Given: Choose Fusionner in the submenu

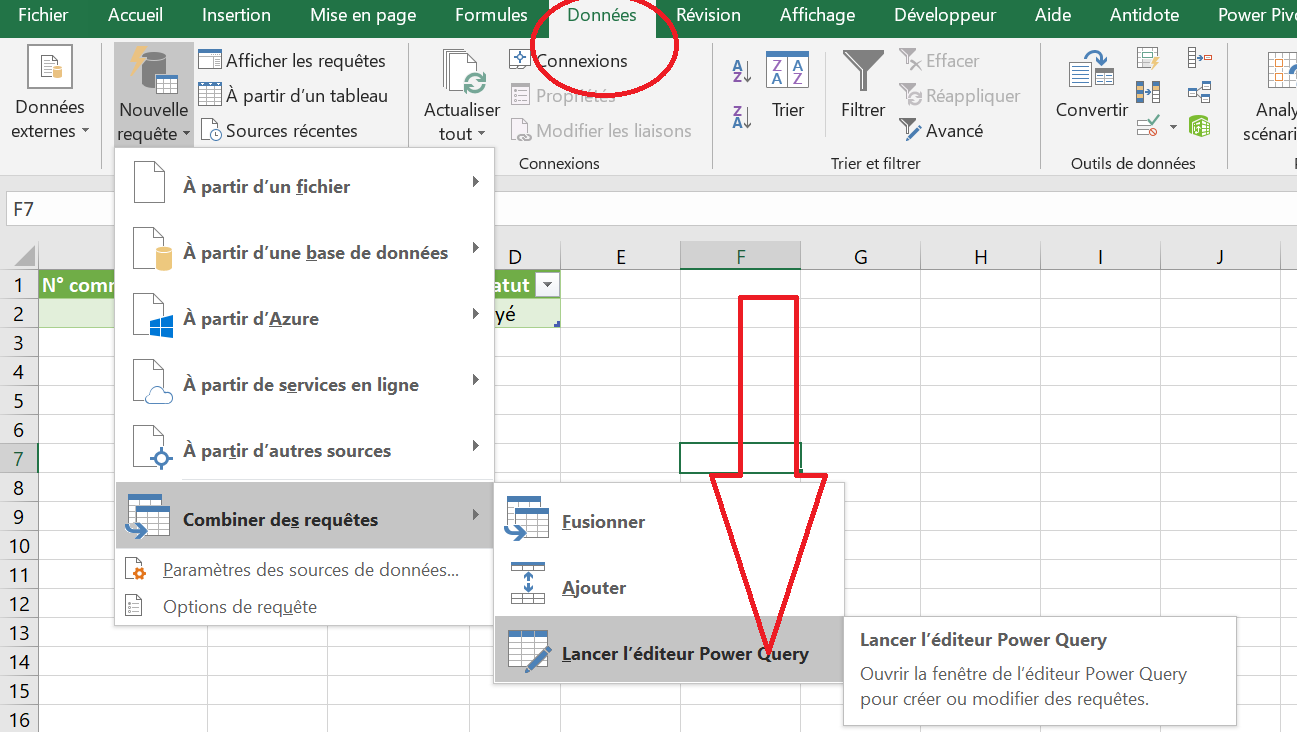Looking at the screenshot, I should click(669, 521).
